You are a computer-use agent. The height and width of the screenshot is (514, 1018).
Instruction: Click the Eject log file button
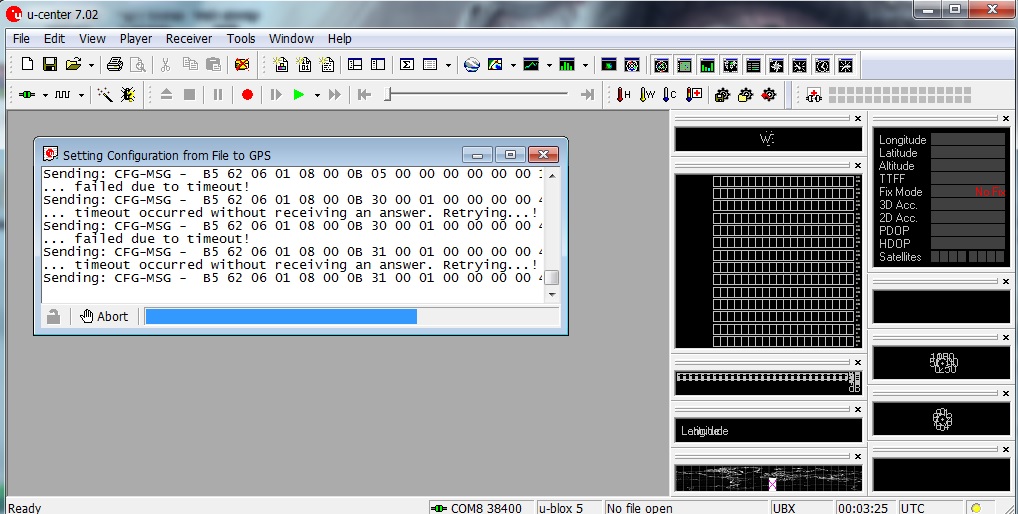(166, 95)
